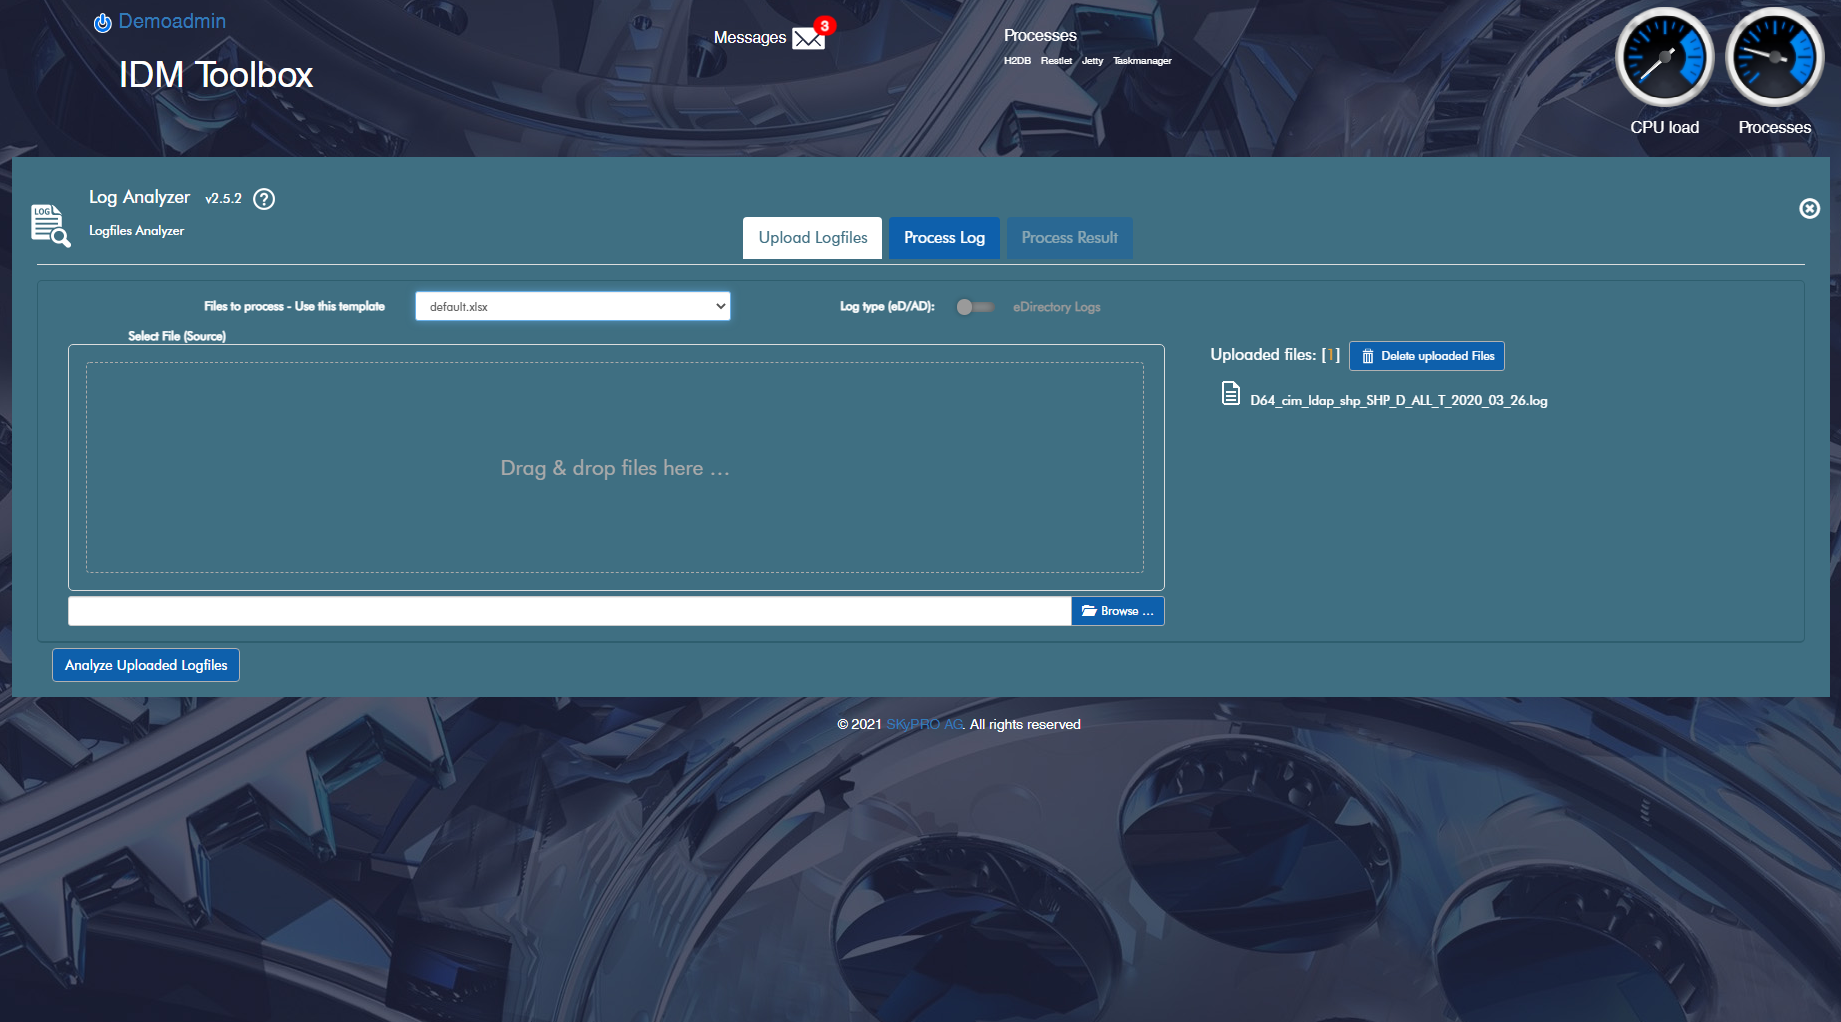Open the CPU load gauge
Screen dimensions: 1841x1022
pyautogui.click(x=1665, y=57)
